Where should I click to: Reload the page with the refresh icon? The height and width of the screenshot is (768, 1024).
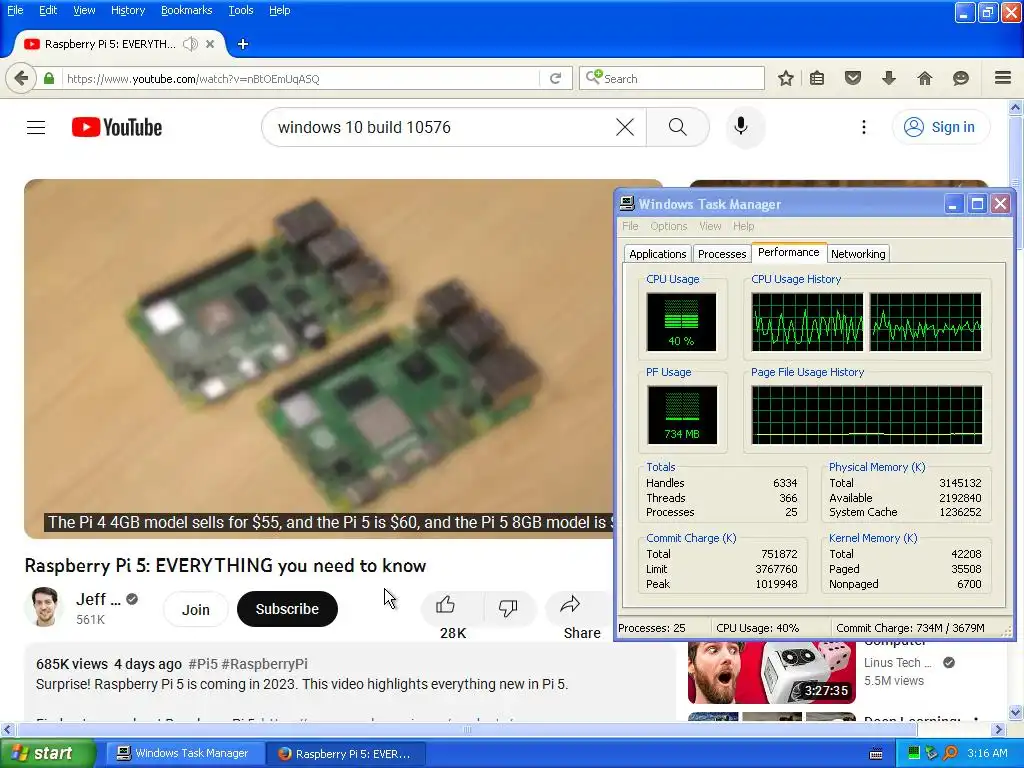coord(556,78)
